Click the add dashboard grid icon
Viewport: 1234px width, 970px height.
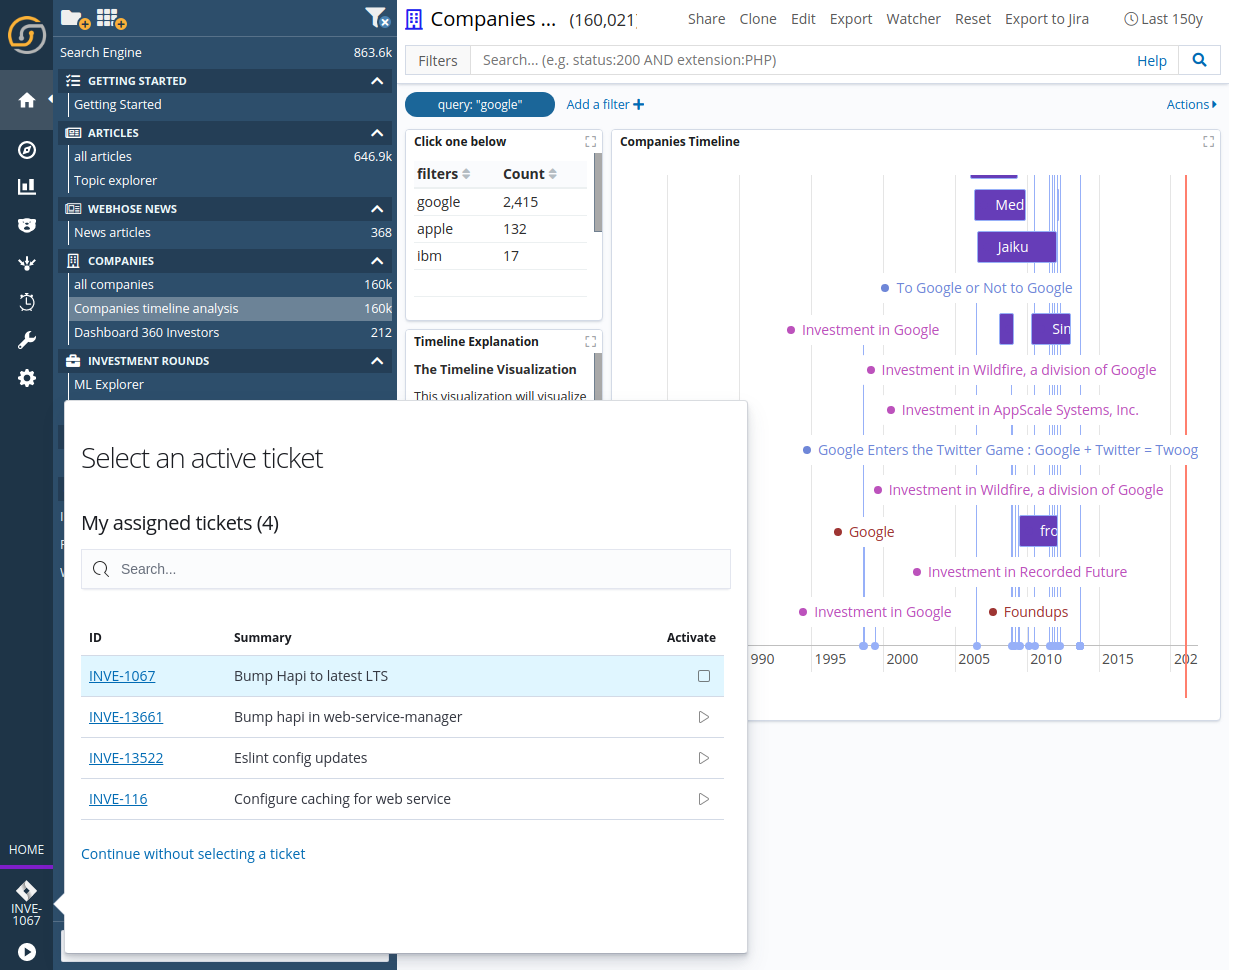(111, 18)
